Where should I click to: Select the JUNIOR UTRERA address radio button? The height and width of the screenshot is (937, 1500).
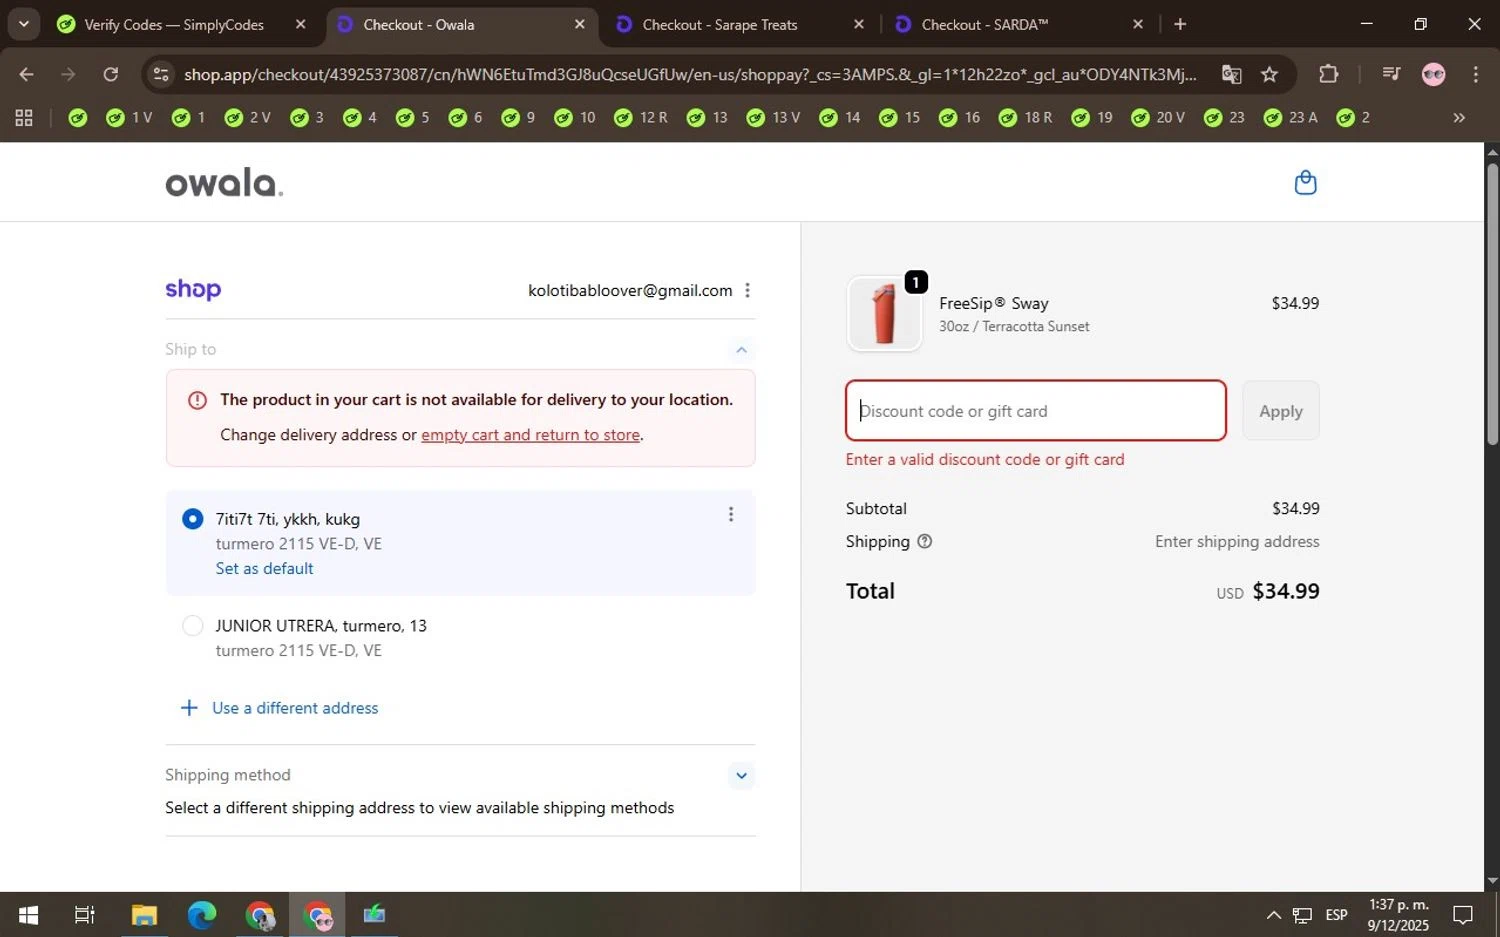click(x=193, y=626)
